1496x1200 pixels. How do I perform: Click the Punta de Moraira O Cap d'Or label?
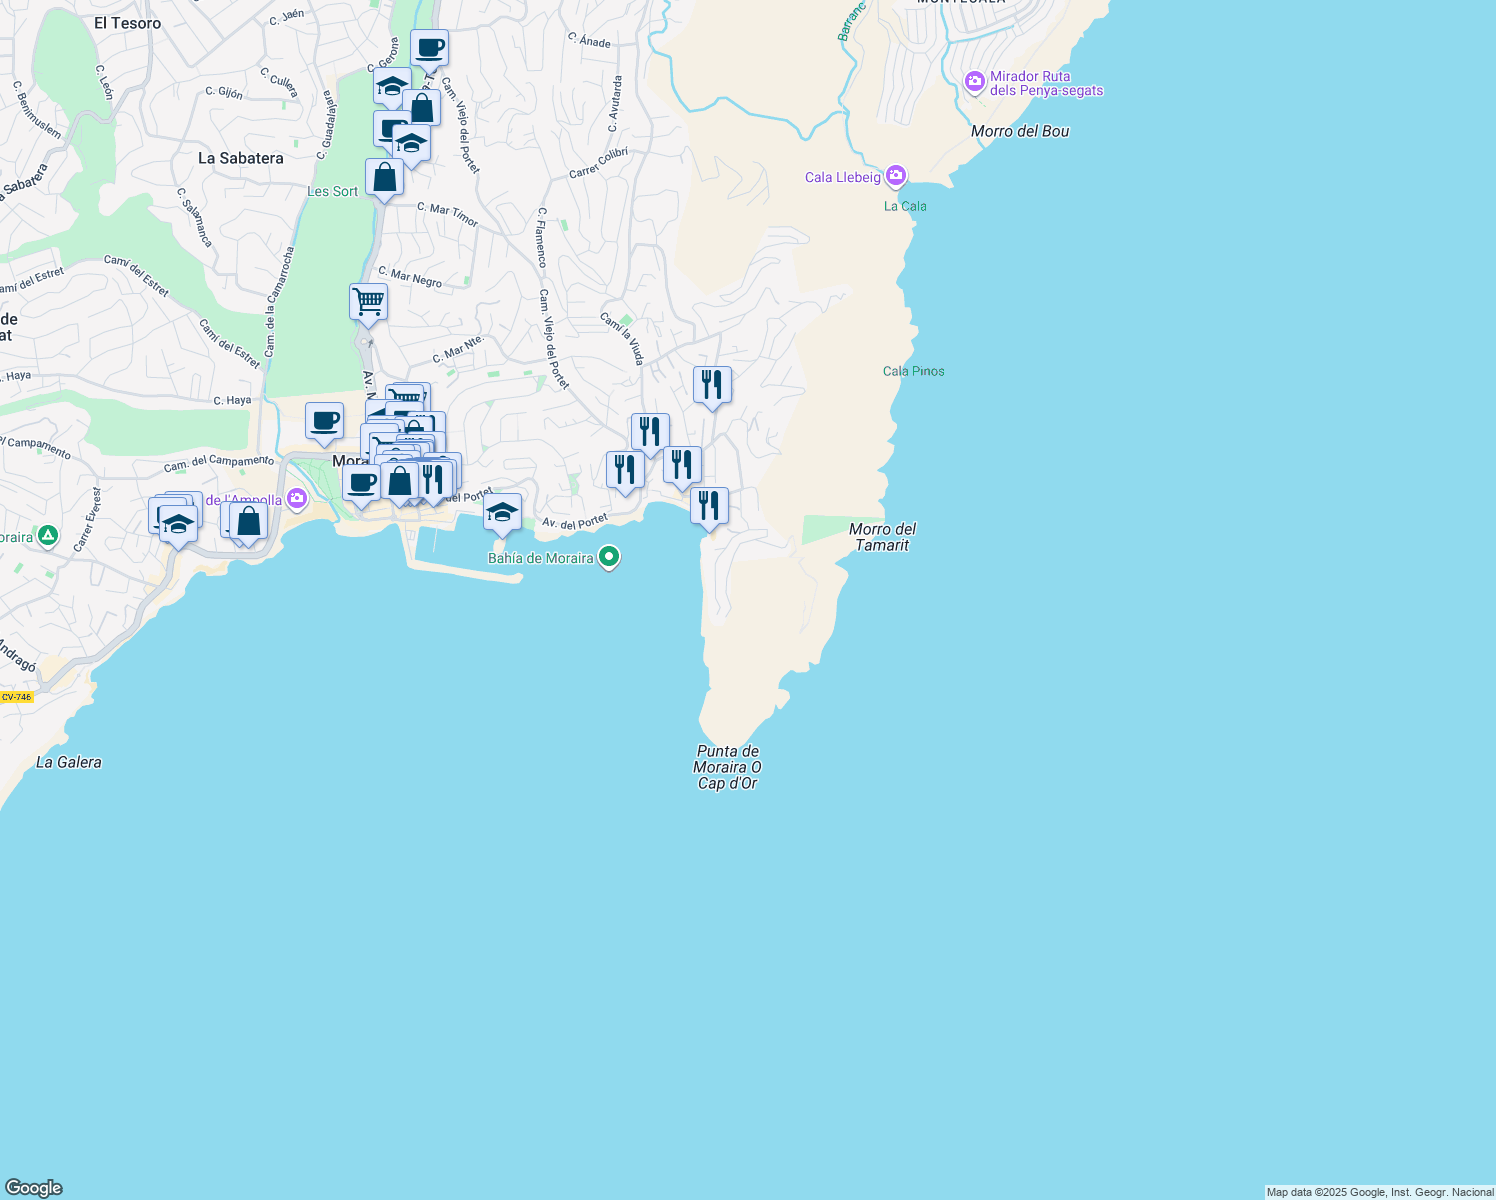coord(728,767)
